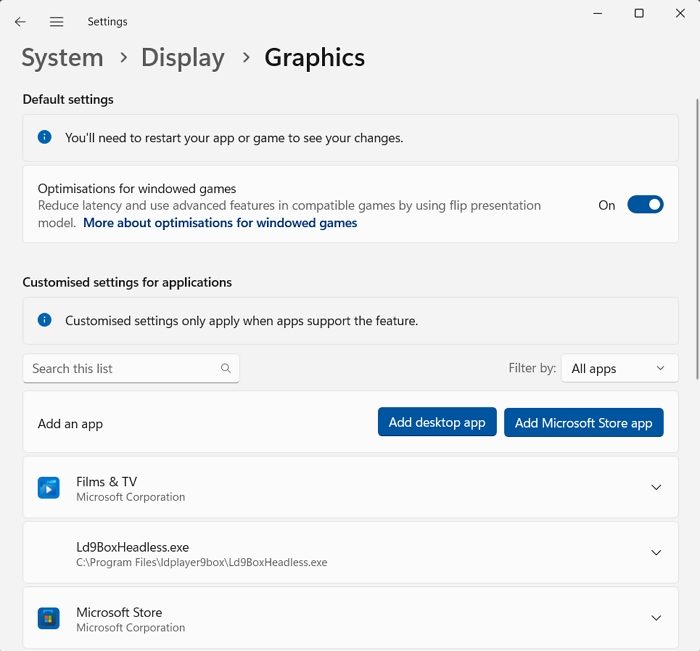The height and width of the screenshot is (651, 700).
Task: Click the restart notice info icon
Action: click(x=44, y=138)
